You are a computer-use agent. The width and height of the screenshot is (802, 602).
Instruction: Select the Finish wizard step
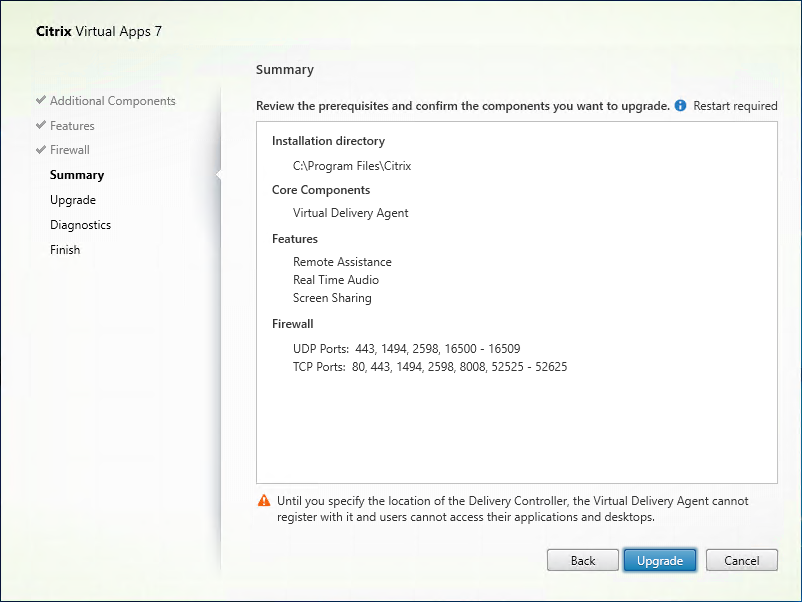[x=65, y=250]
